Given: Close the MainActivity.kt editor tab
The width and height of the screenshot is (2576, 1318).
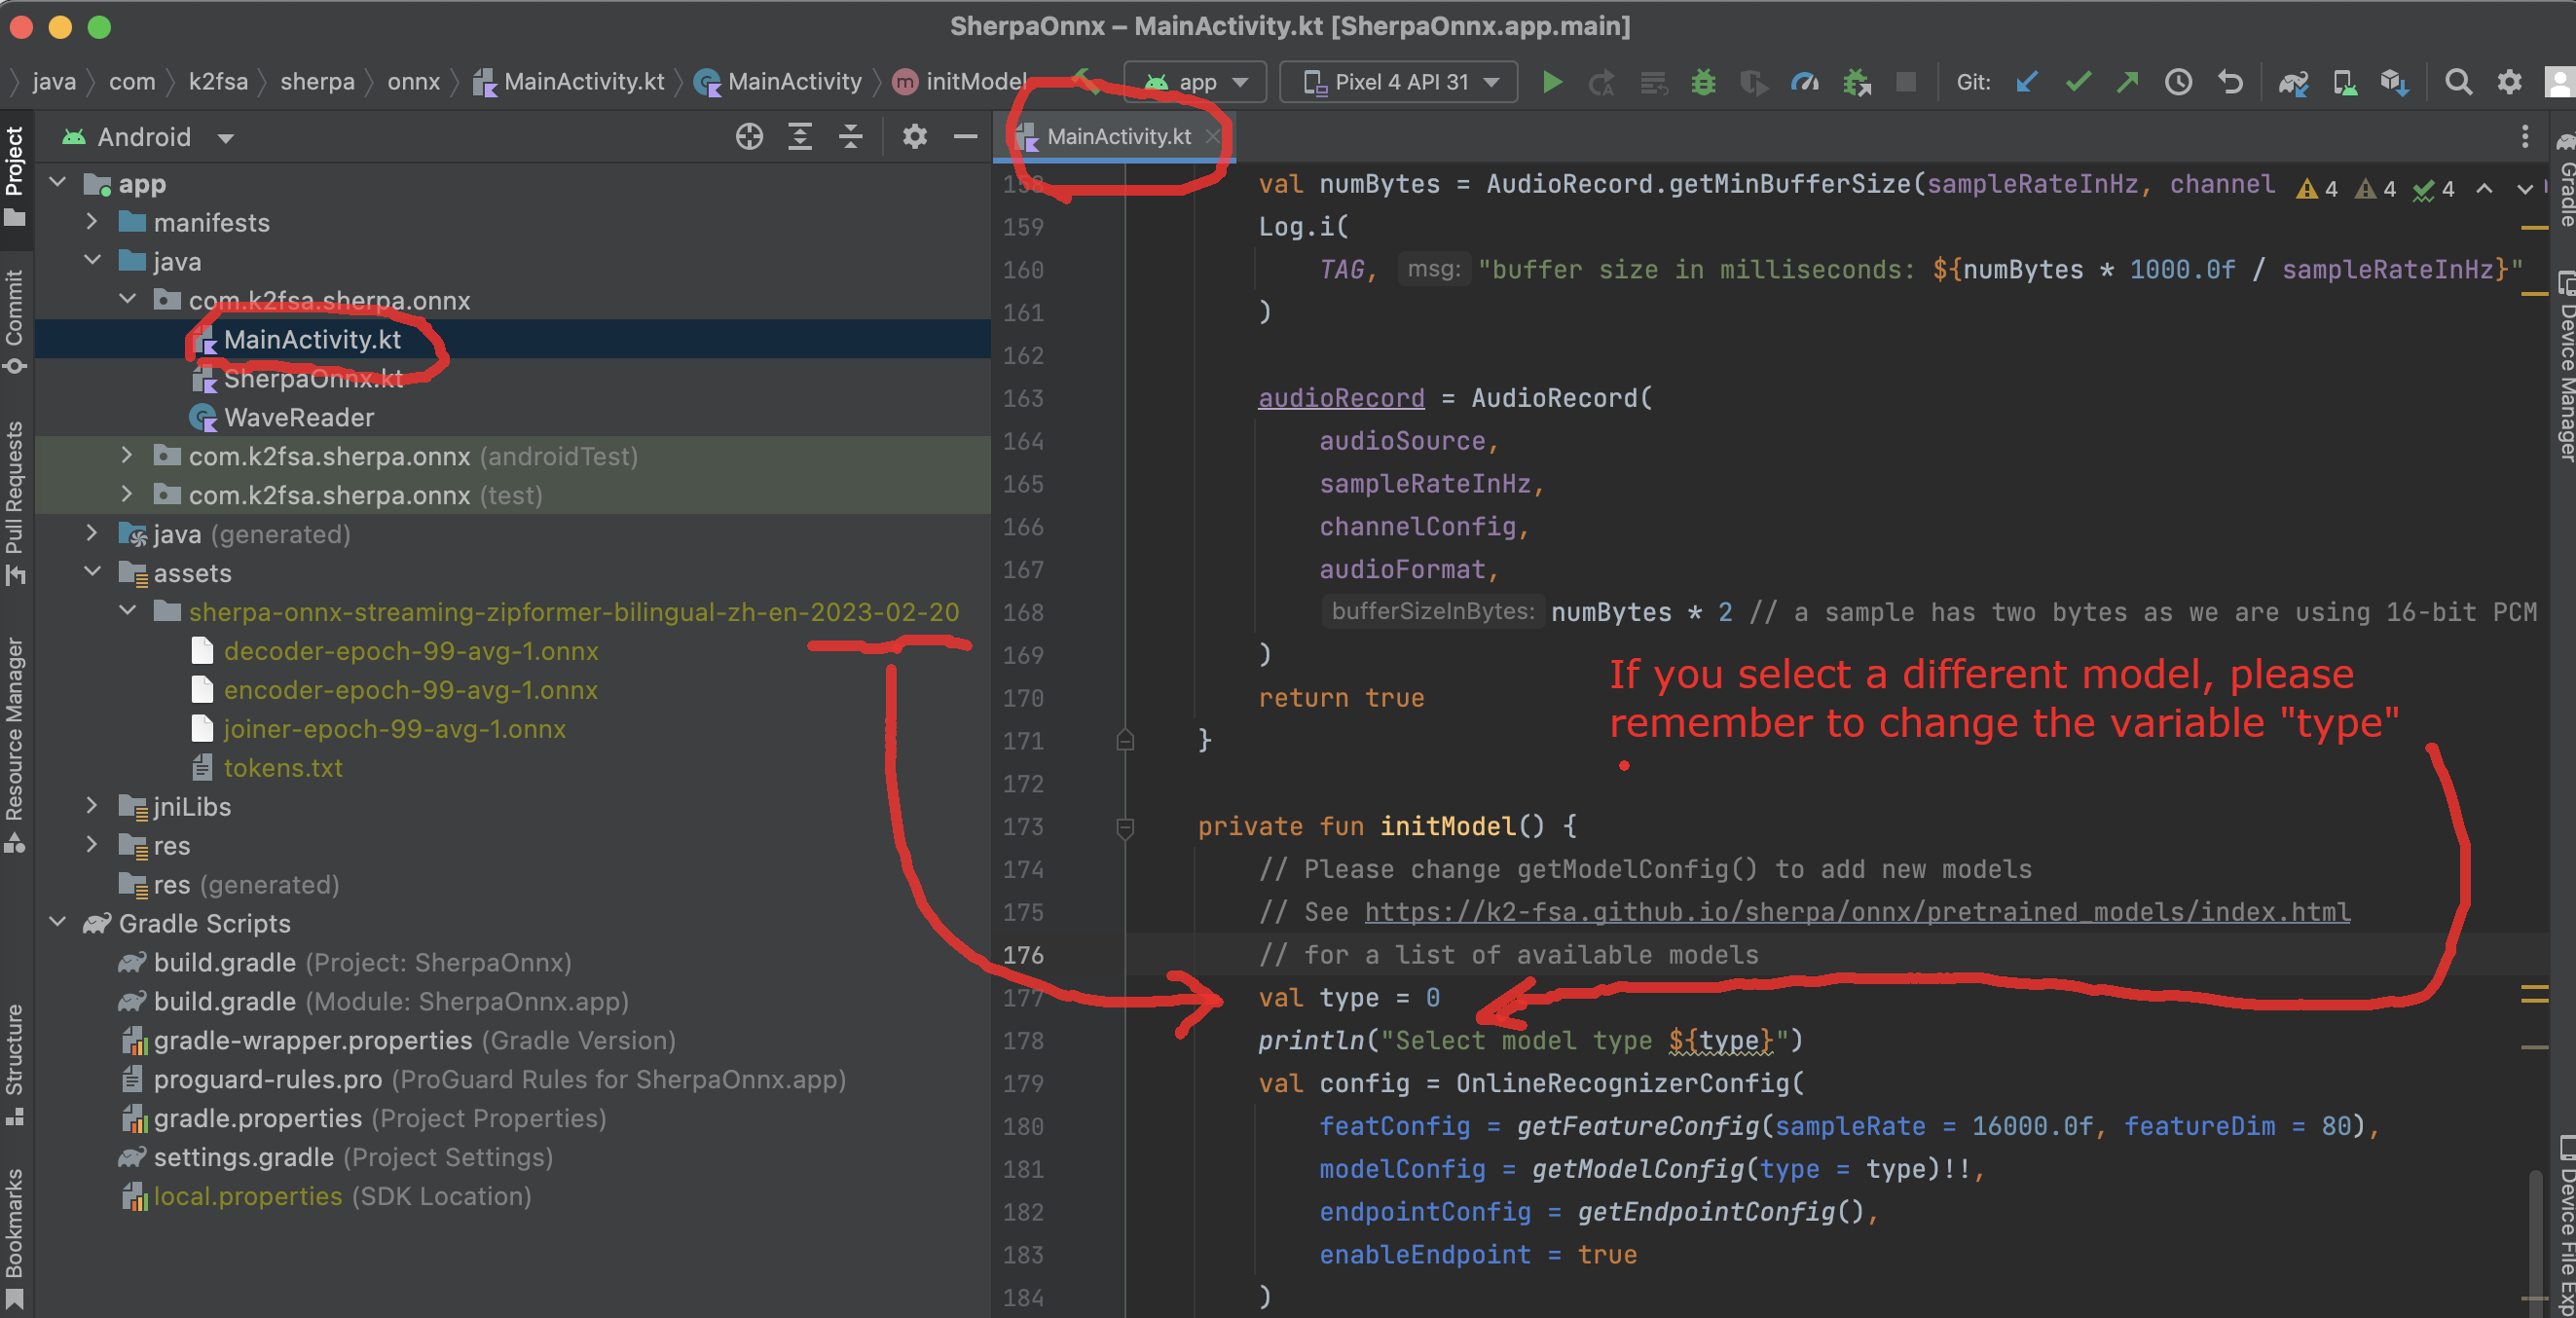Looking at the screenshot, I should (x=1212, y=137).
